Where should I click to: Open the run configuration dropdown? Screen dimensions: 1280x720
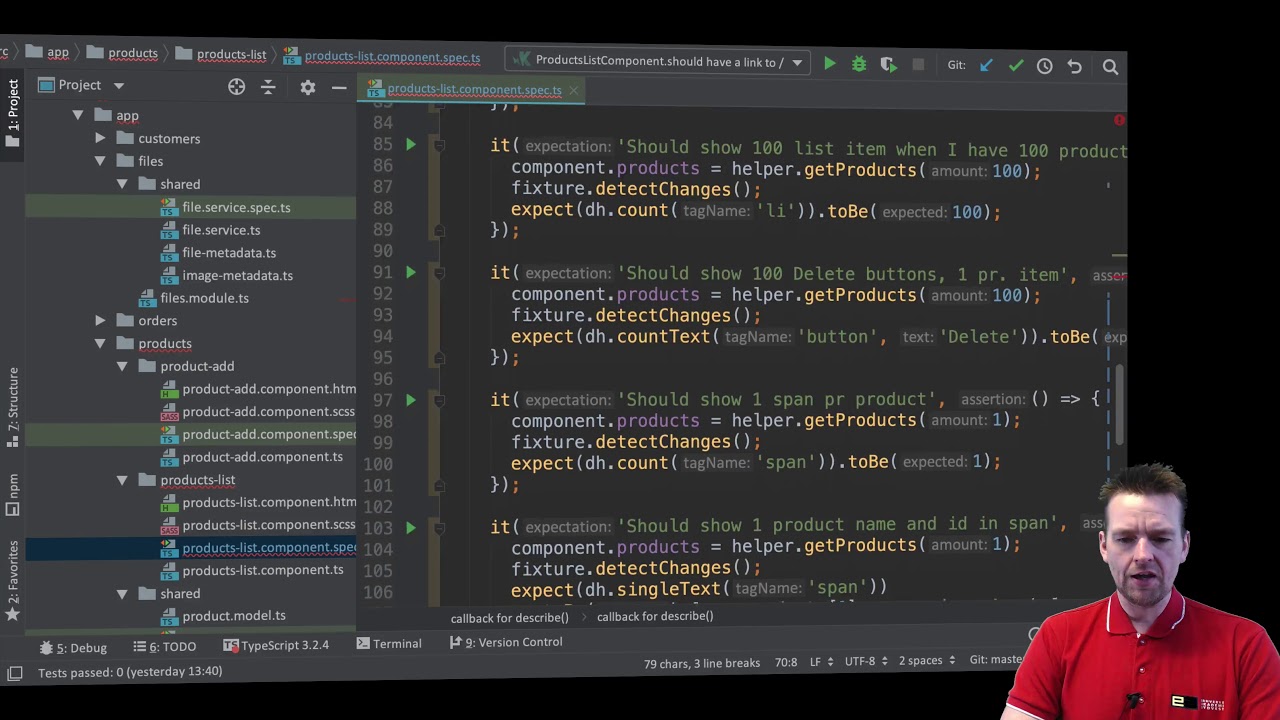[x=658, y=61]
